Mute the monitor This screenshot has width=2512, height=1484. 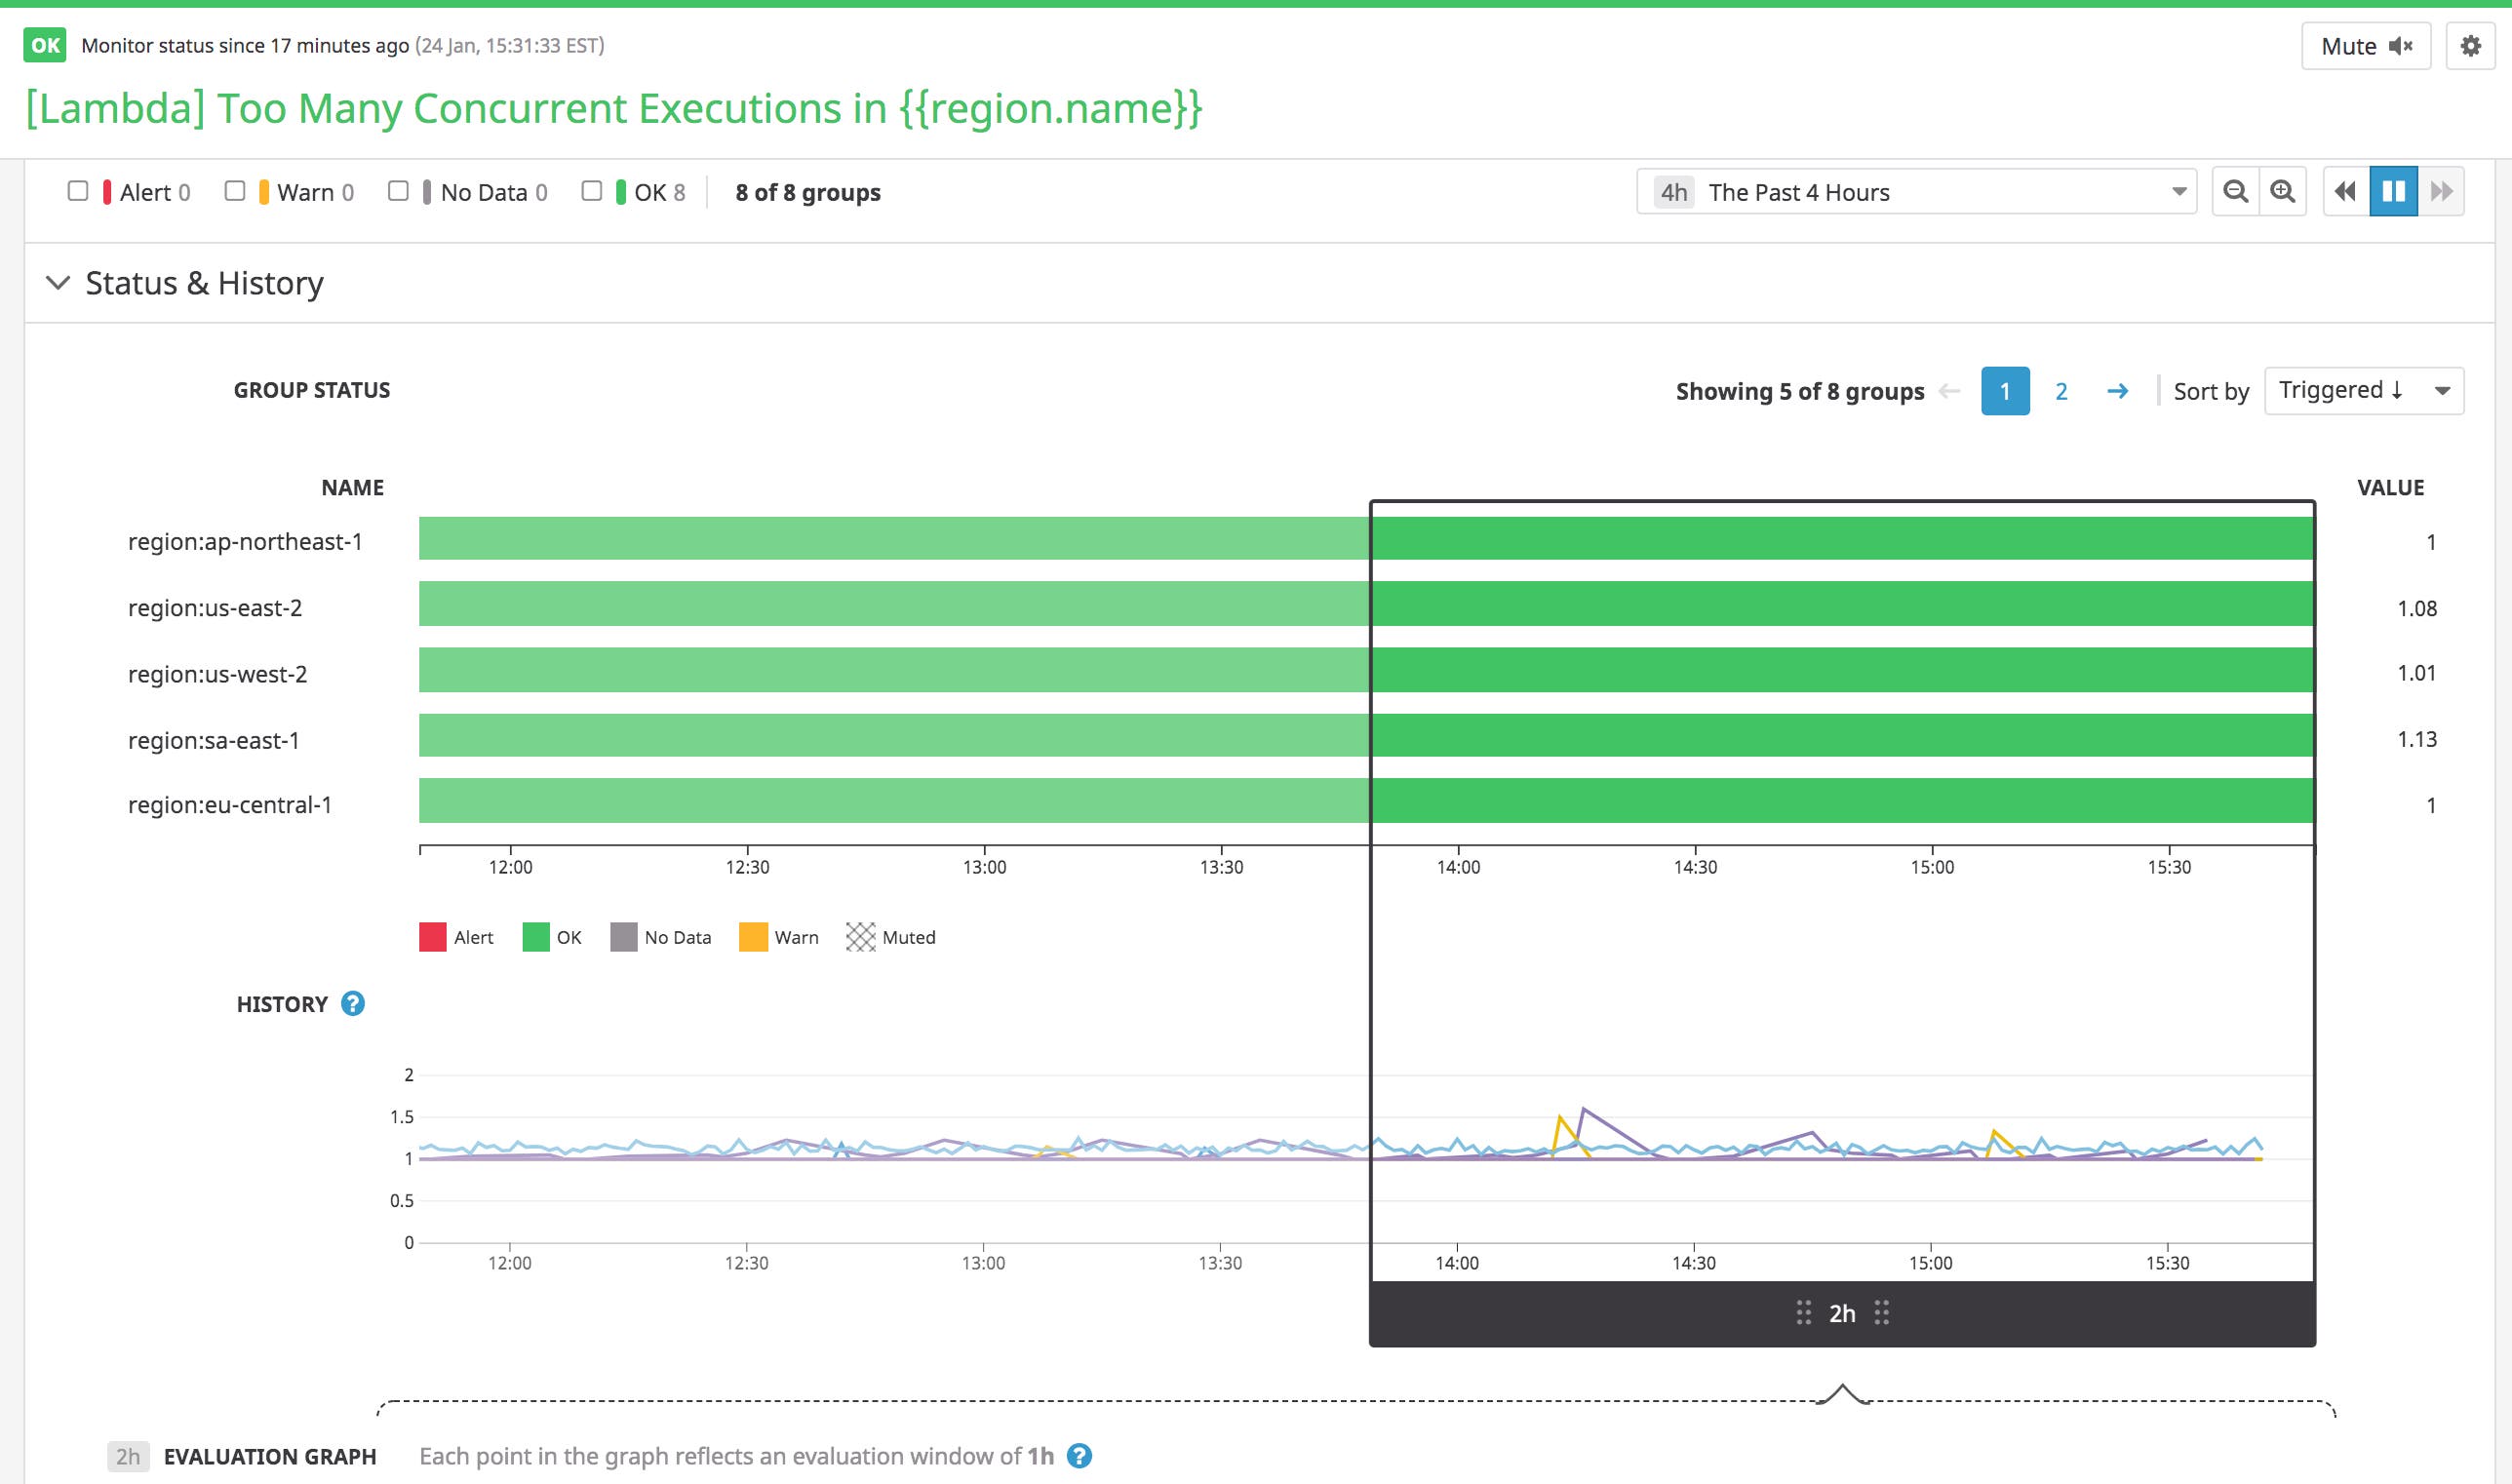pyautogui.click(x=2367, y=45)
